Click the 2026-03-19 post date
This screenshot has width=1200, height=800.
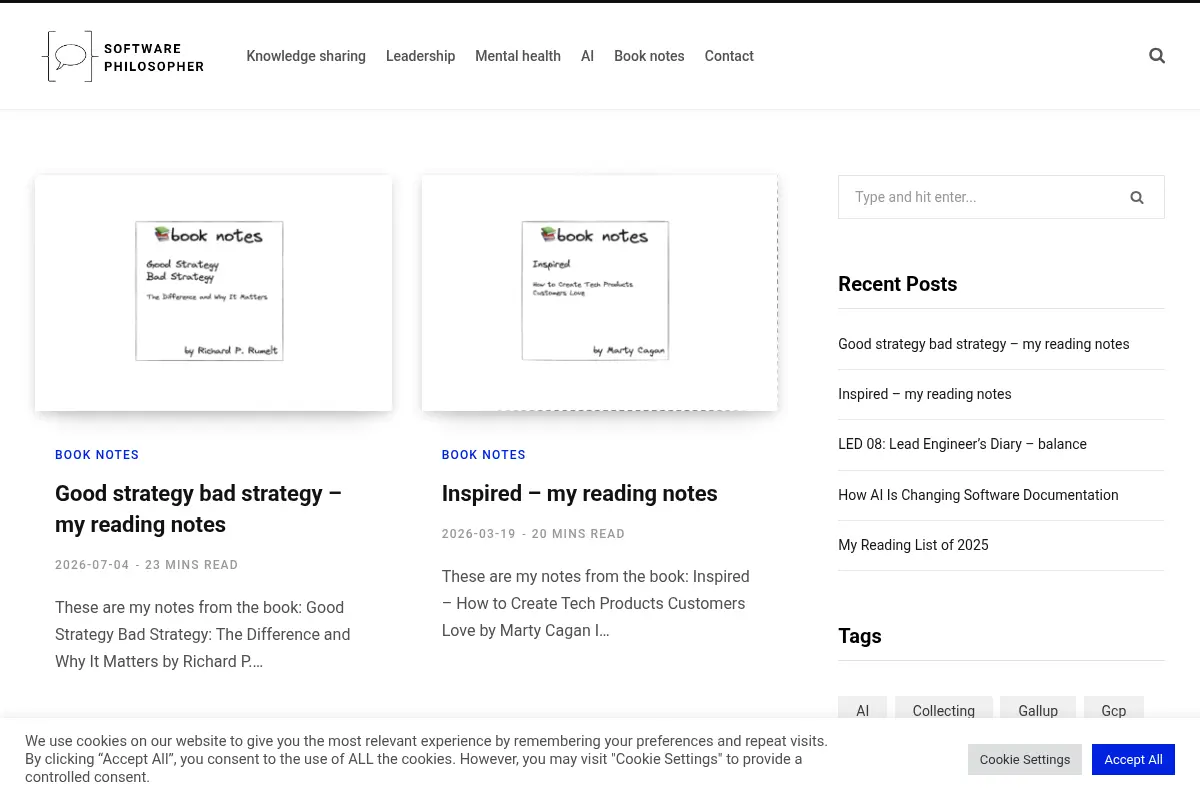479,534
